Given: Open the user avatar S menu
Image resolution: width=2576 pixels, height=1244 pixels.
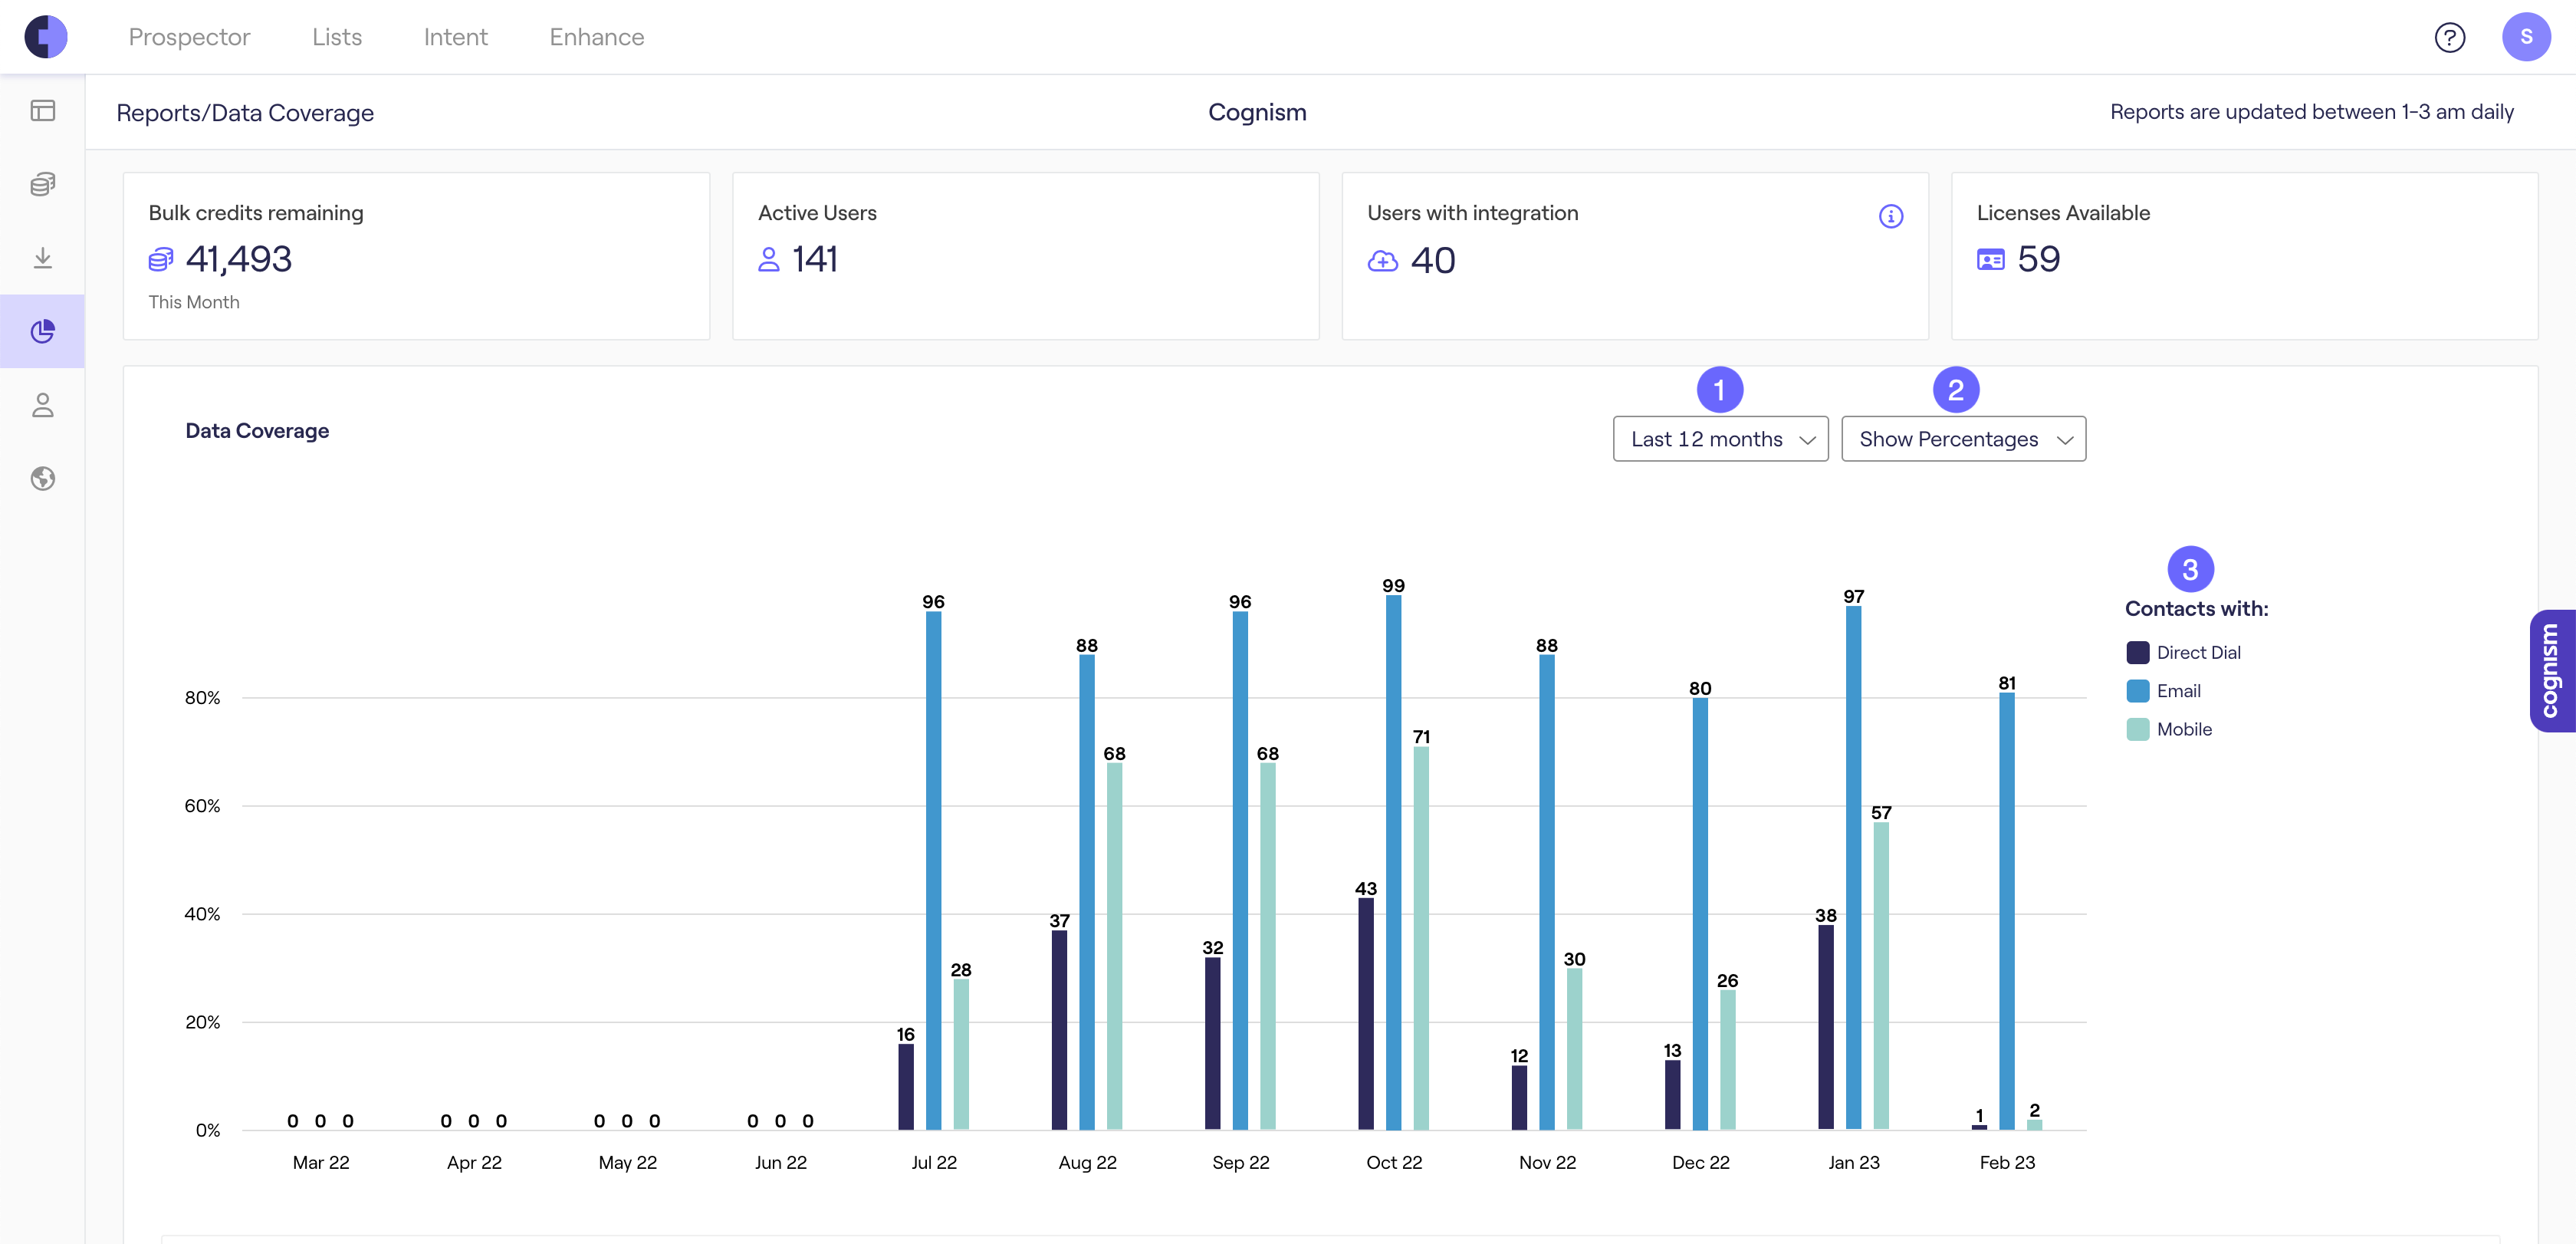Looking at the screenshot, I should [x=2526, y=37].
